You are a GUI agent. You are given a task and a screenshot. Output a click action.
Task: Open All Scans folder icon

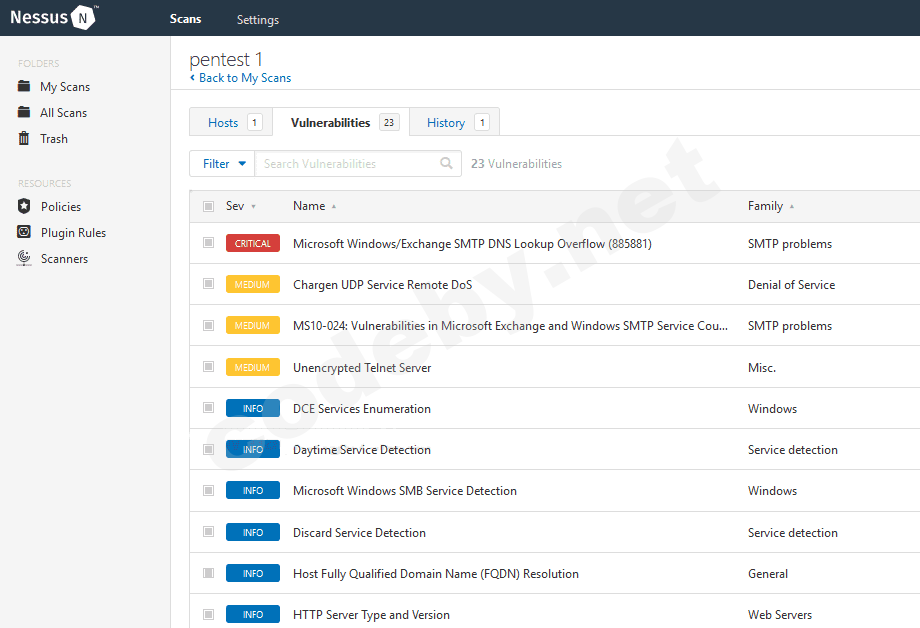tap(24, 113)
